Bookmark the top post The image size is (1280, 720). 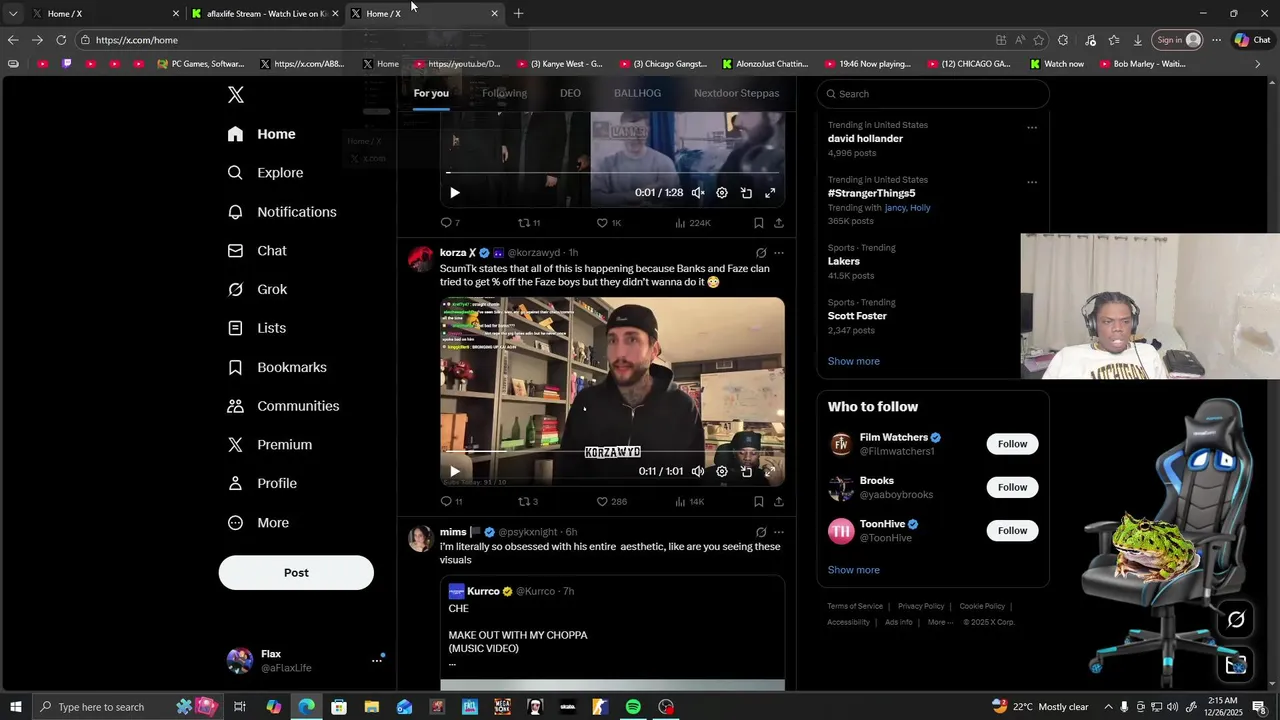coord(759,223)
